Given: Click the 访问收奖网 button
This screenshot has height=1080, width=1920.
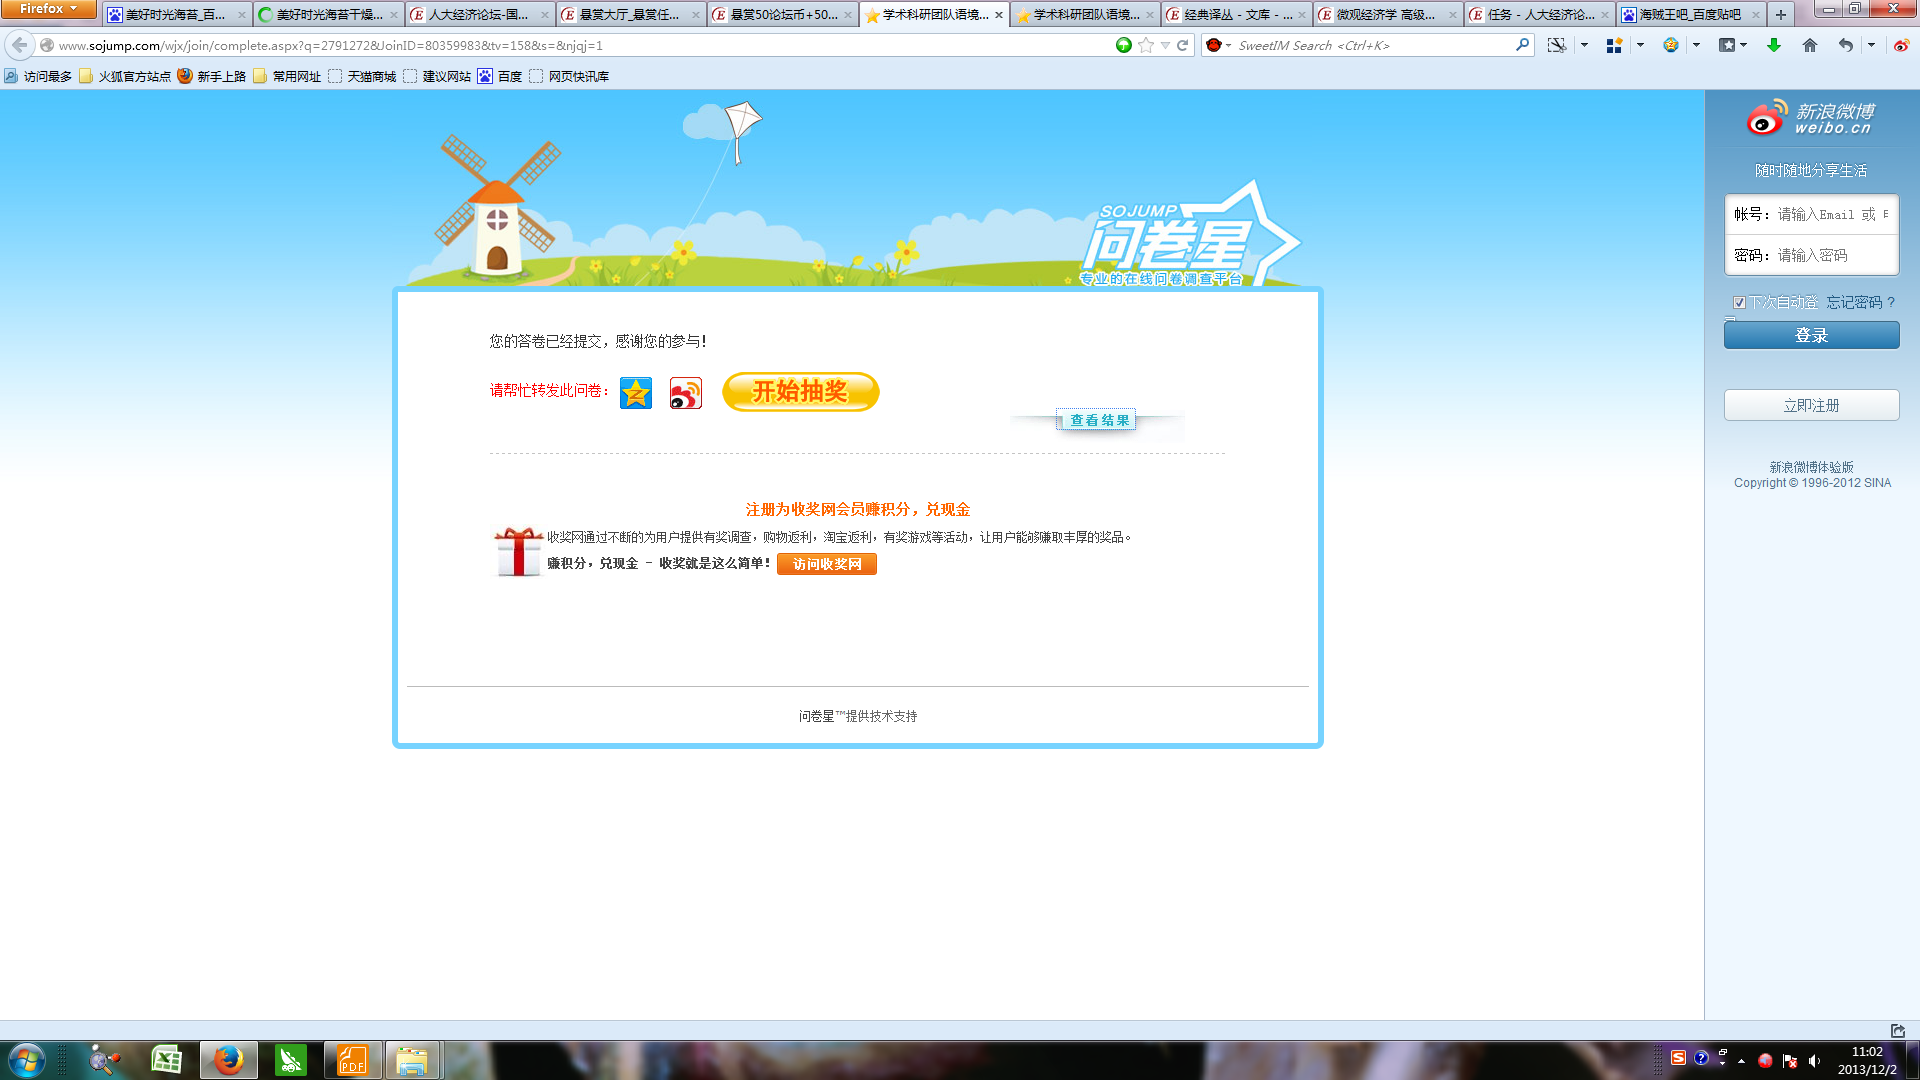Looking at the screenshot, I should click(x=826, y=564).
